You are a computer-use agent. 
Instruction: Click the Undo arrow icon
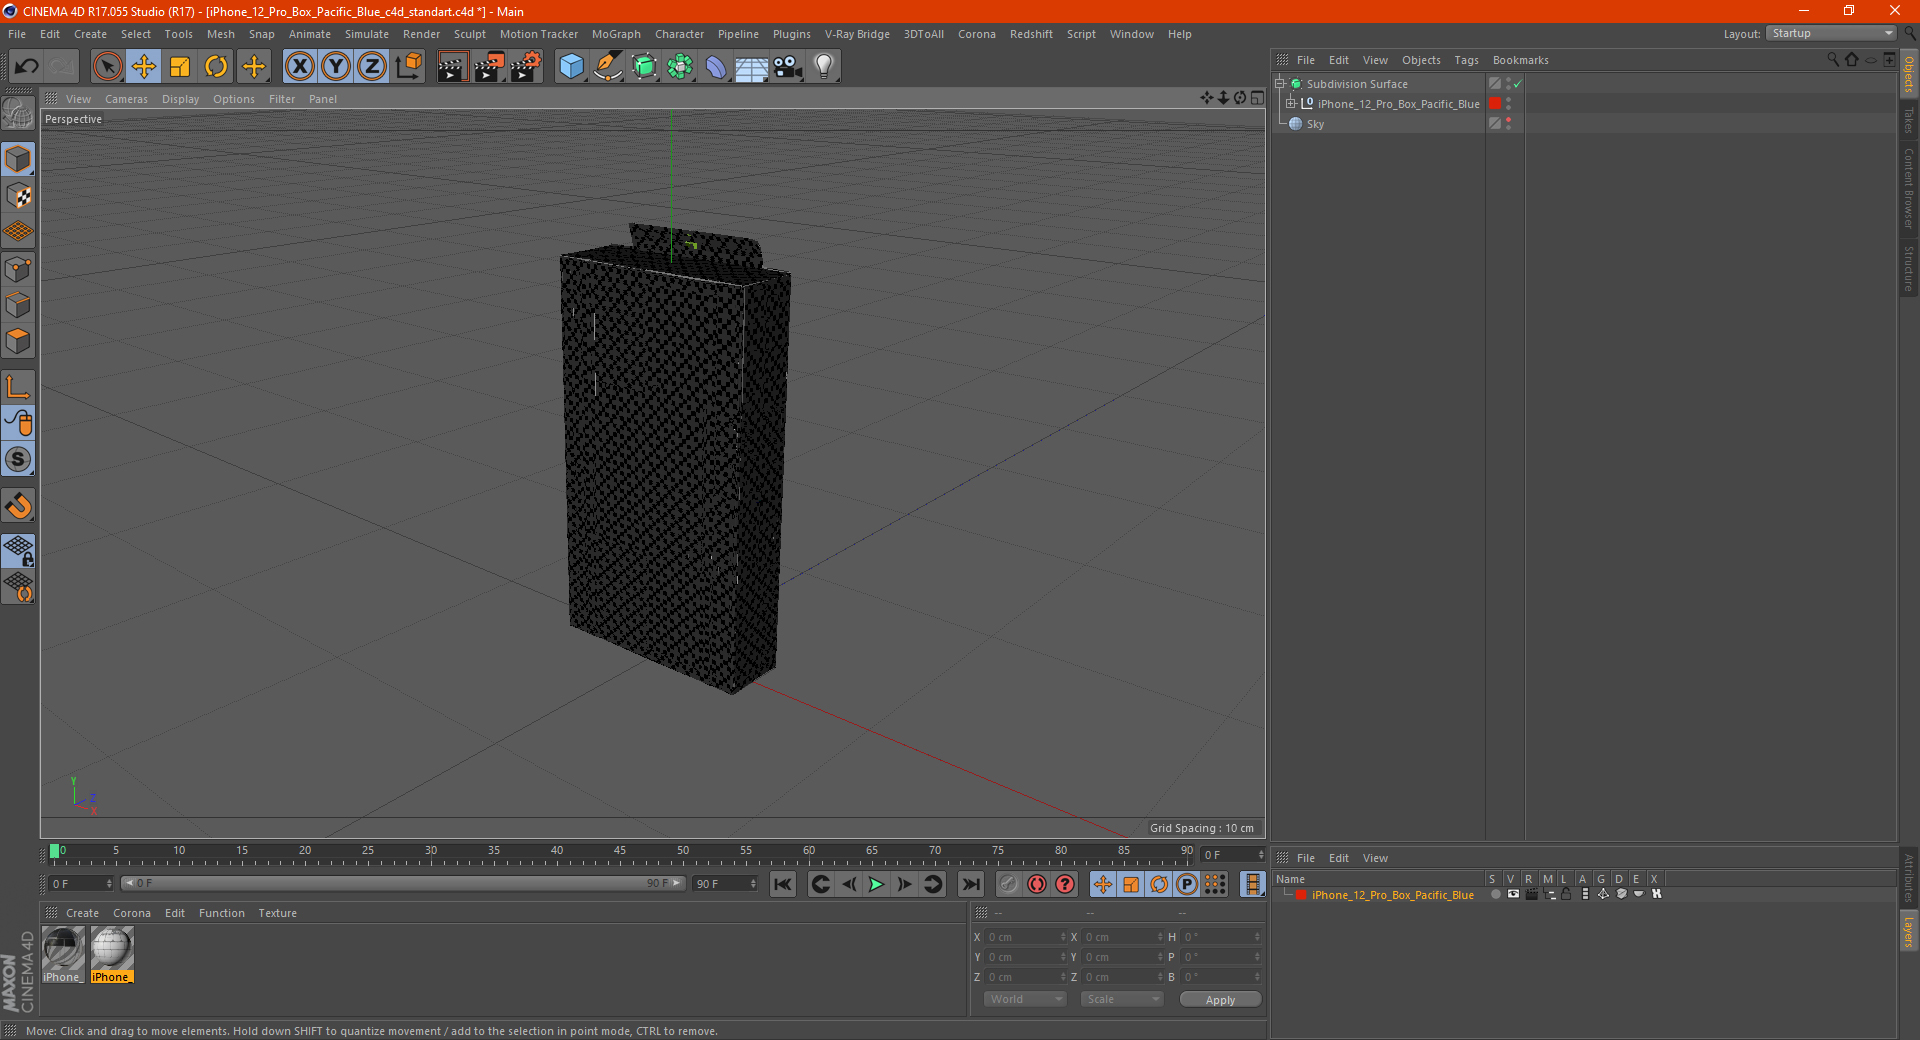(x=27, y=67)
